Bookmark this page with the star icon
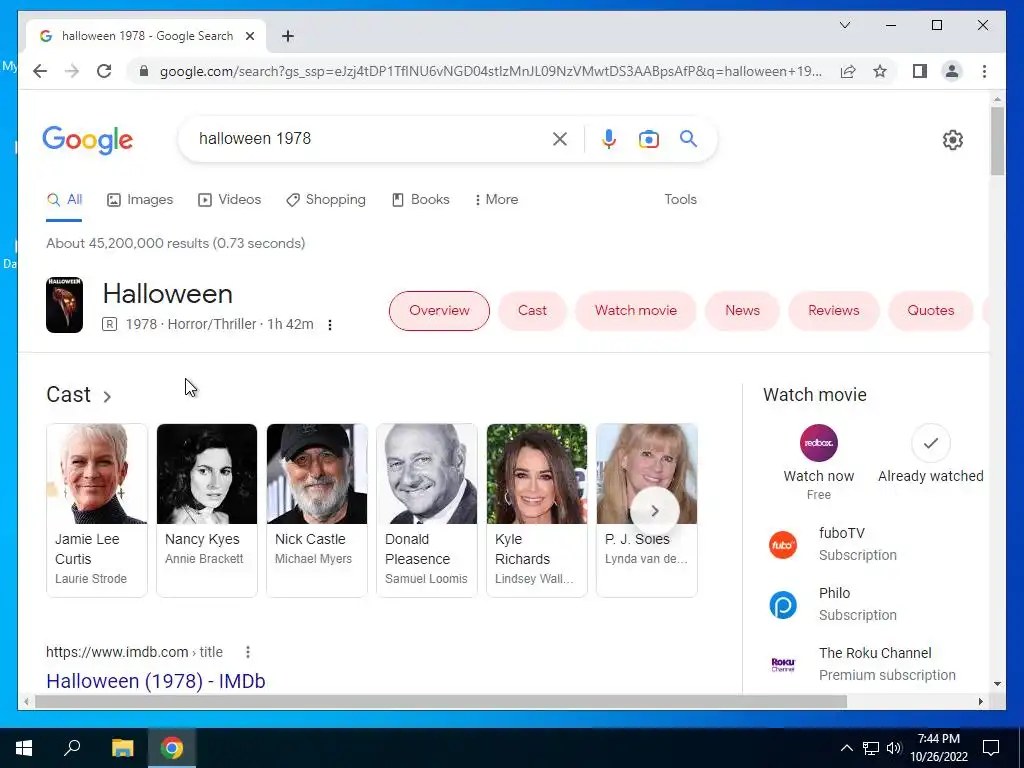 pos(880,71)
